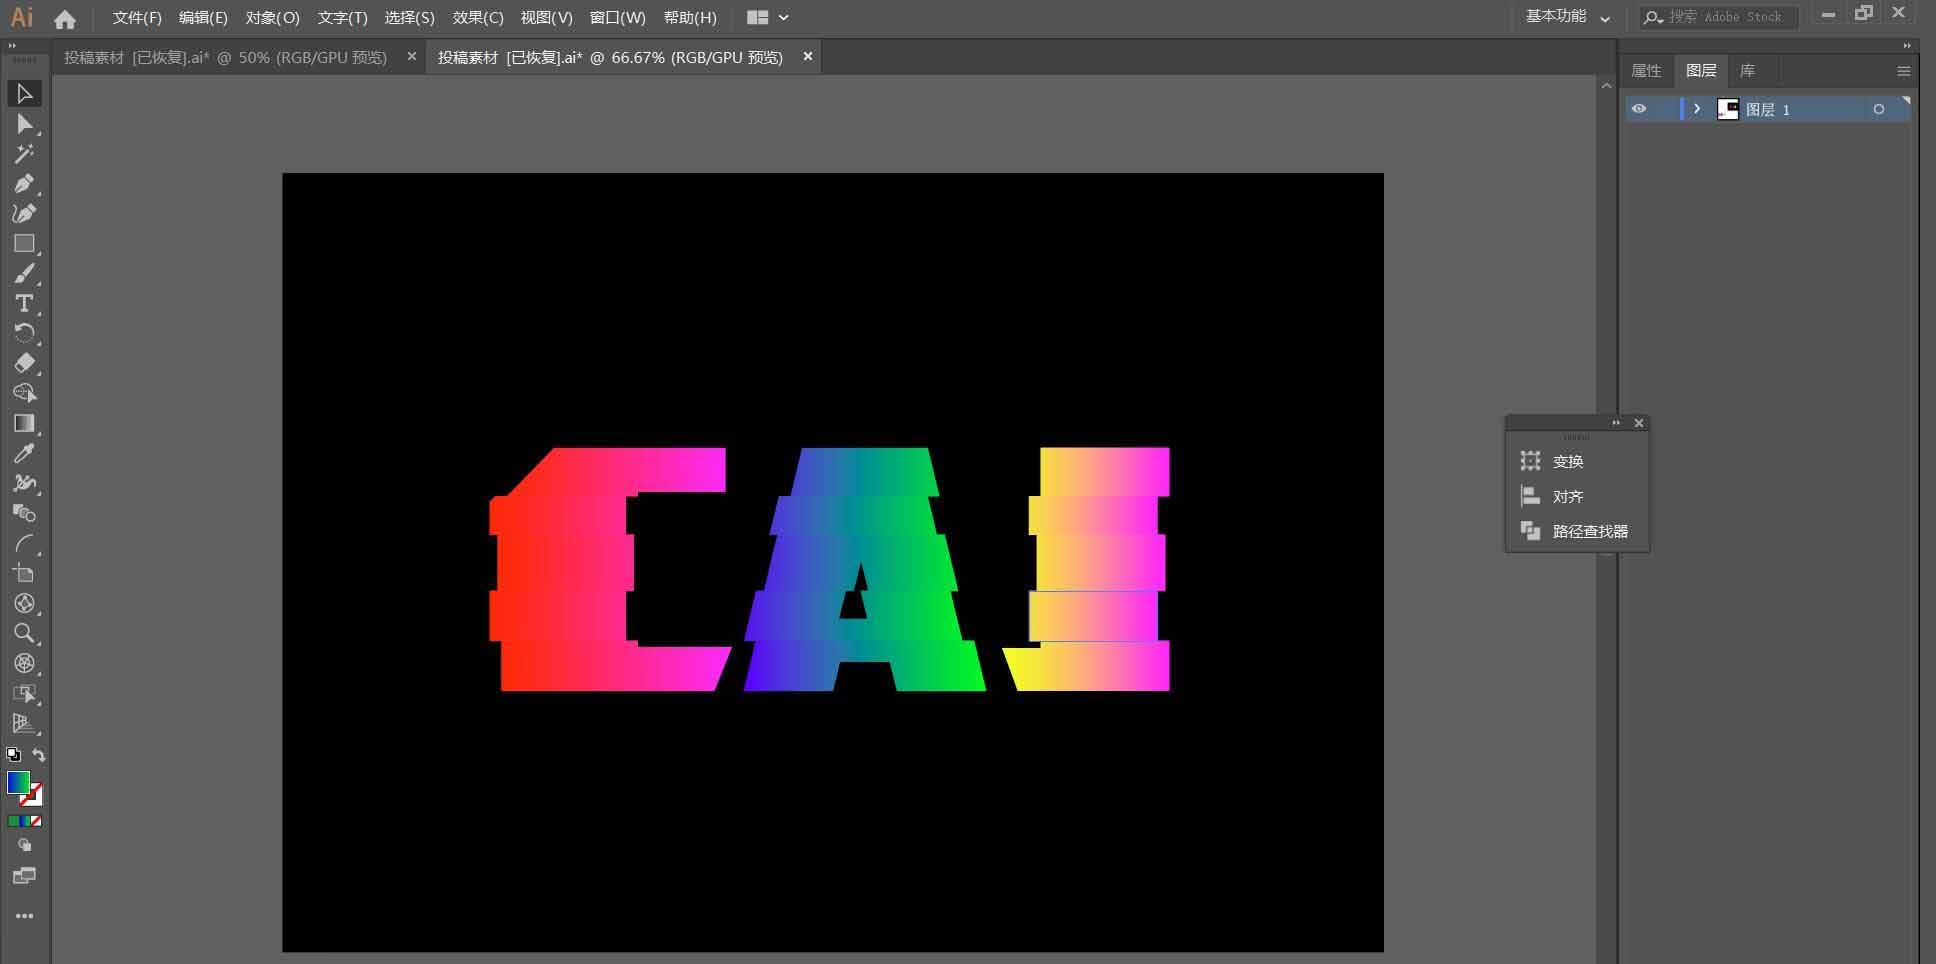
Task: Click the Default Fill and Stroke icon
Action: (x=13, y=755)
